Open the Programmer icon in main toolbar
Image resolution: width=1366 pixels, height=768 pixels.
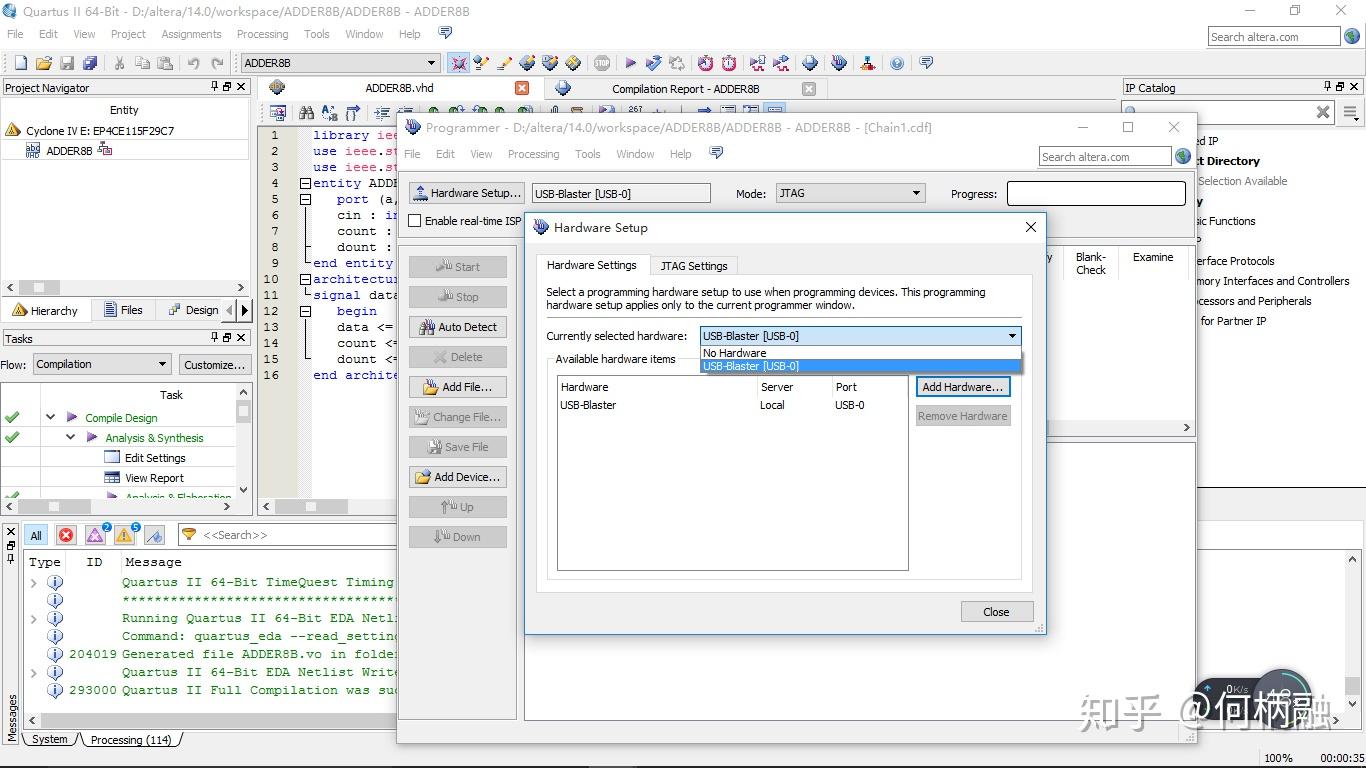click(838, 63)
